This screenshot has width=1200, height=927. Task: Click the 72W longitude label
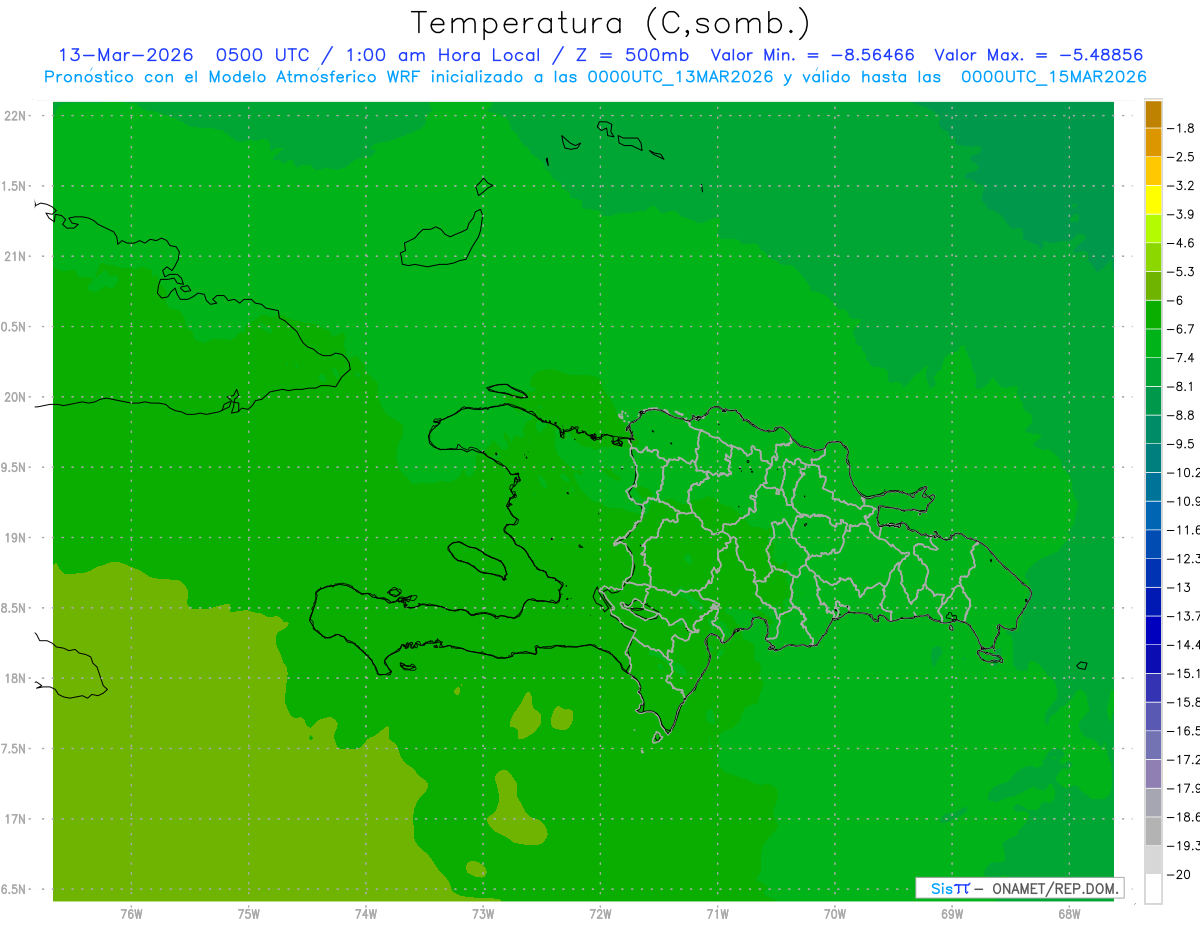click(x=600, y=914)
